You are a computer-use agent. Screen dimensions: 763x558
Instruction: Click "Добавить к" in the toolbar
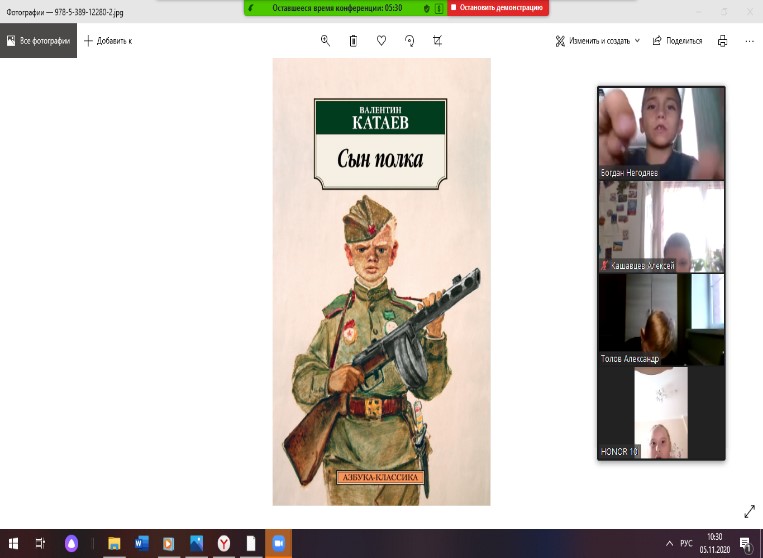108,41
